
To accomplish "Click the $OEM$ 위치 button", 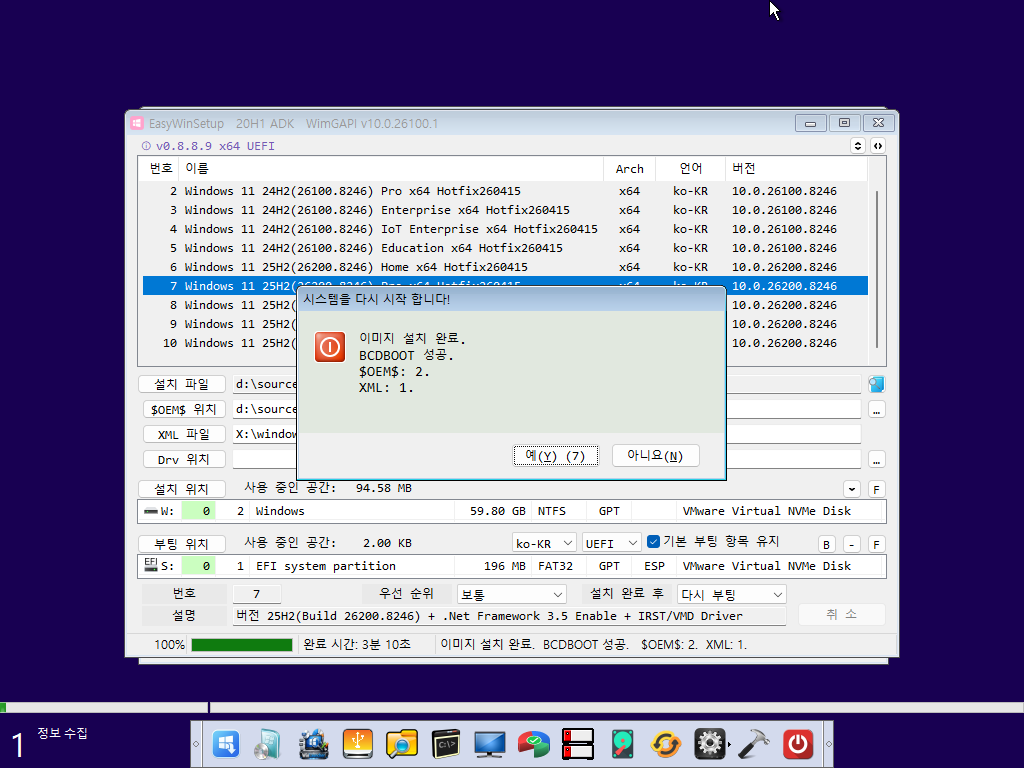I will (x=184, y=409).
